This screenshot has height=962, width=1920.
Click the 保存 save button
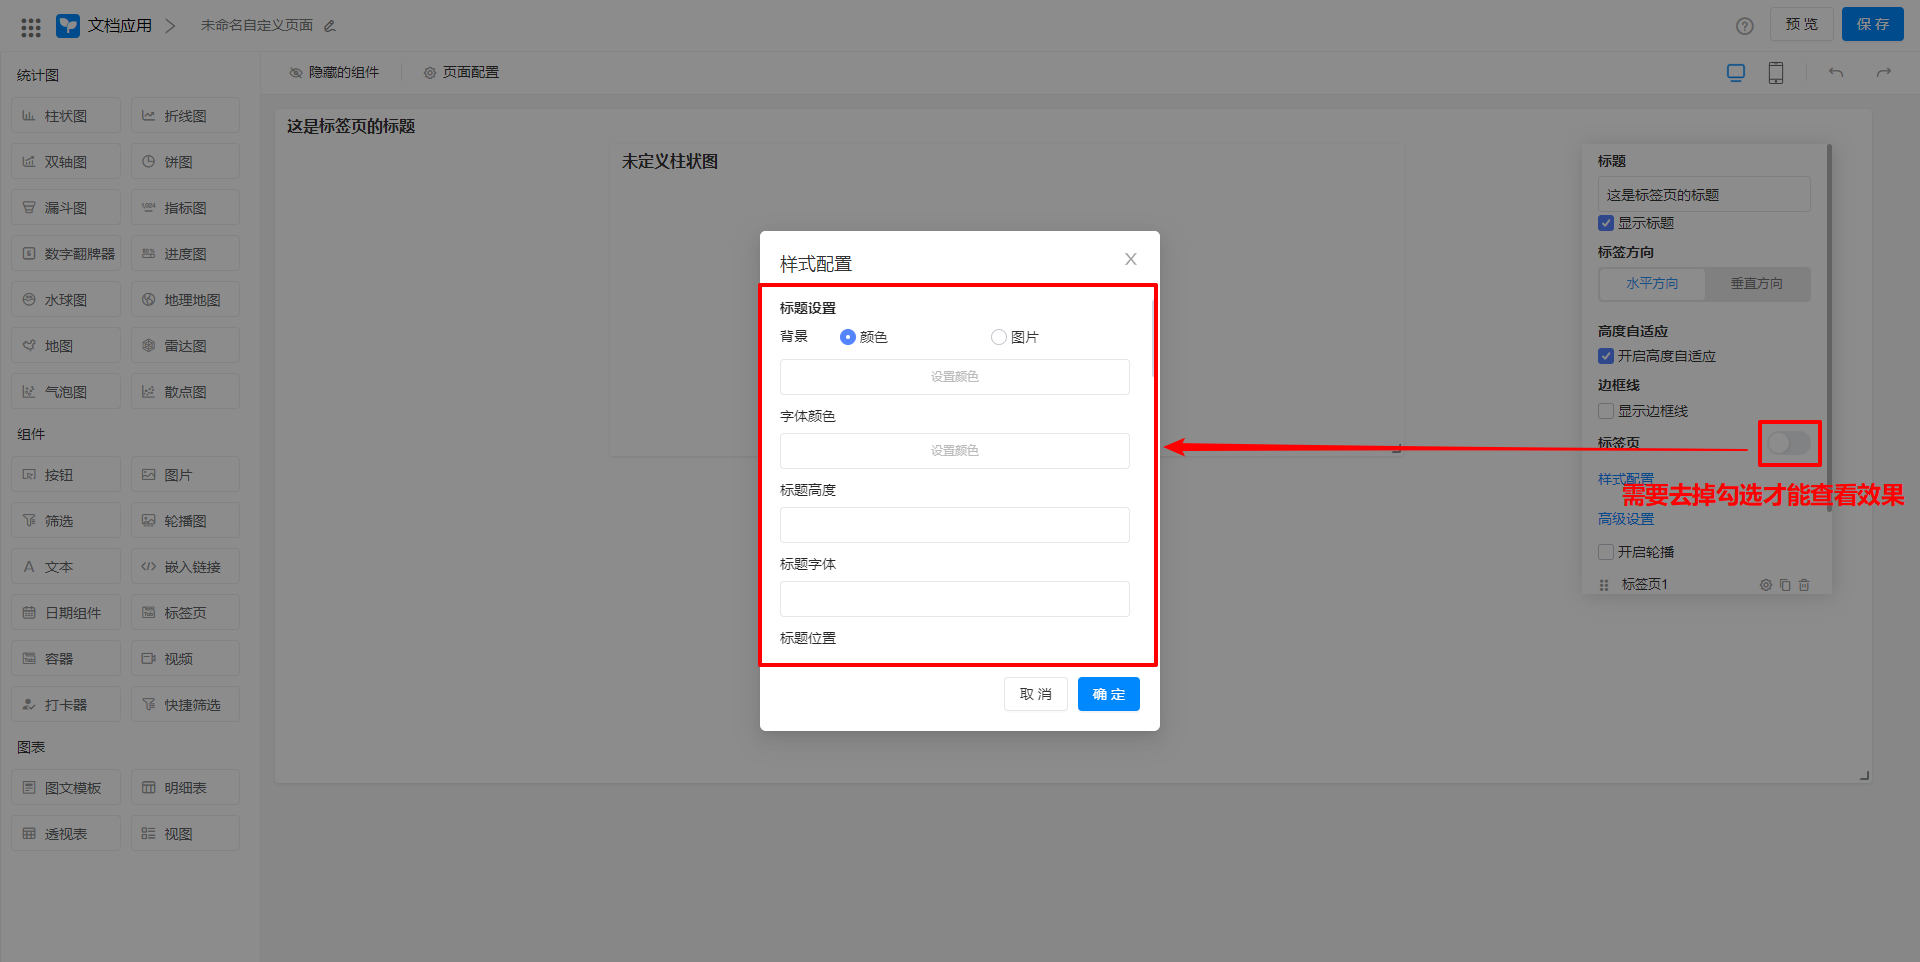tap(1872, 24)
